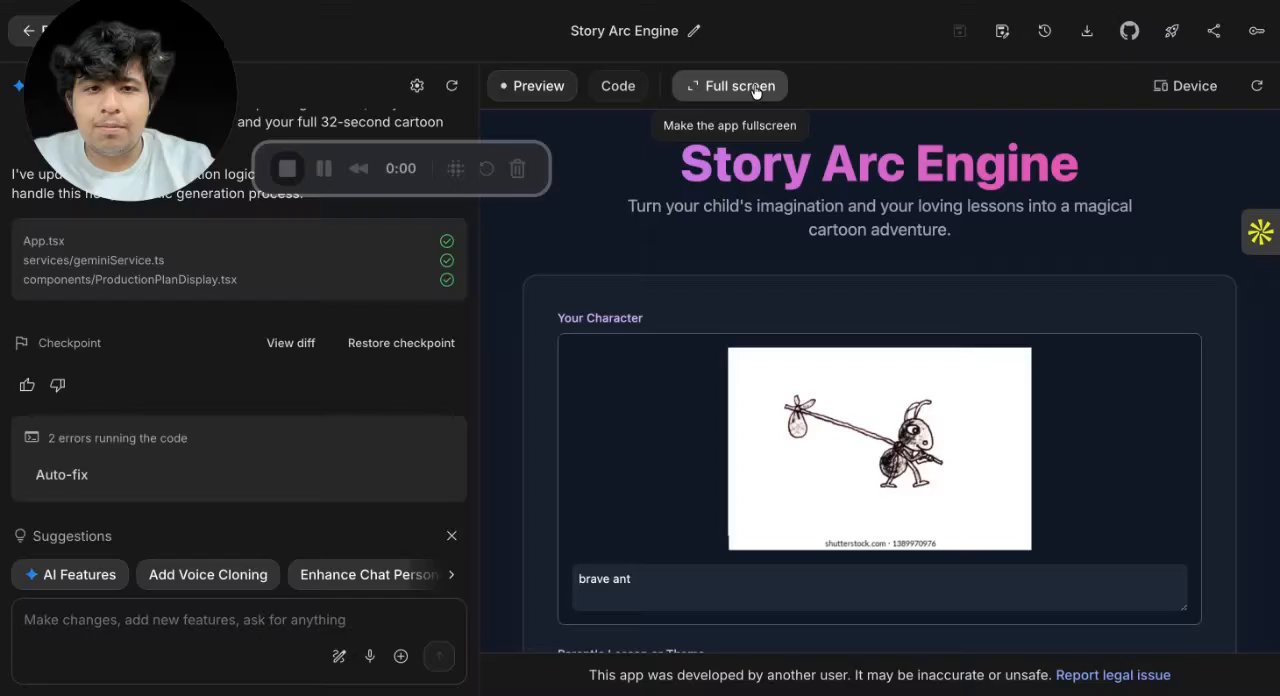The width and height of the screenshot is (1280, 696).
Task: Close the Suggestions panel
Action: point(452,536)
